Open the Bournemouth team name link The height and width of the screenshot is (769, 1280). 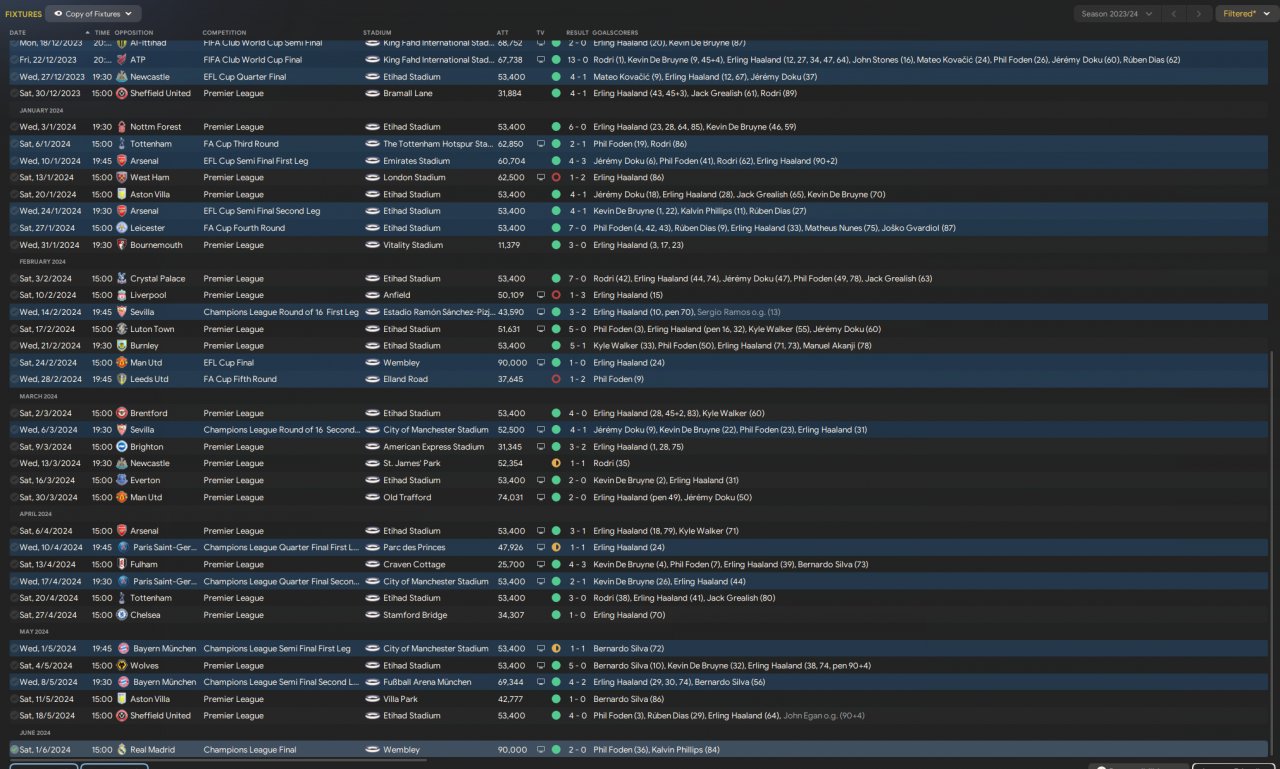[156, 245]
